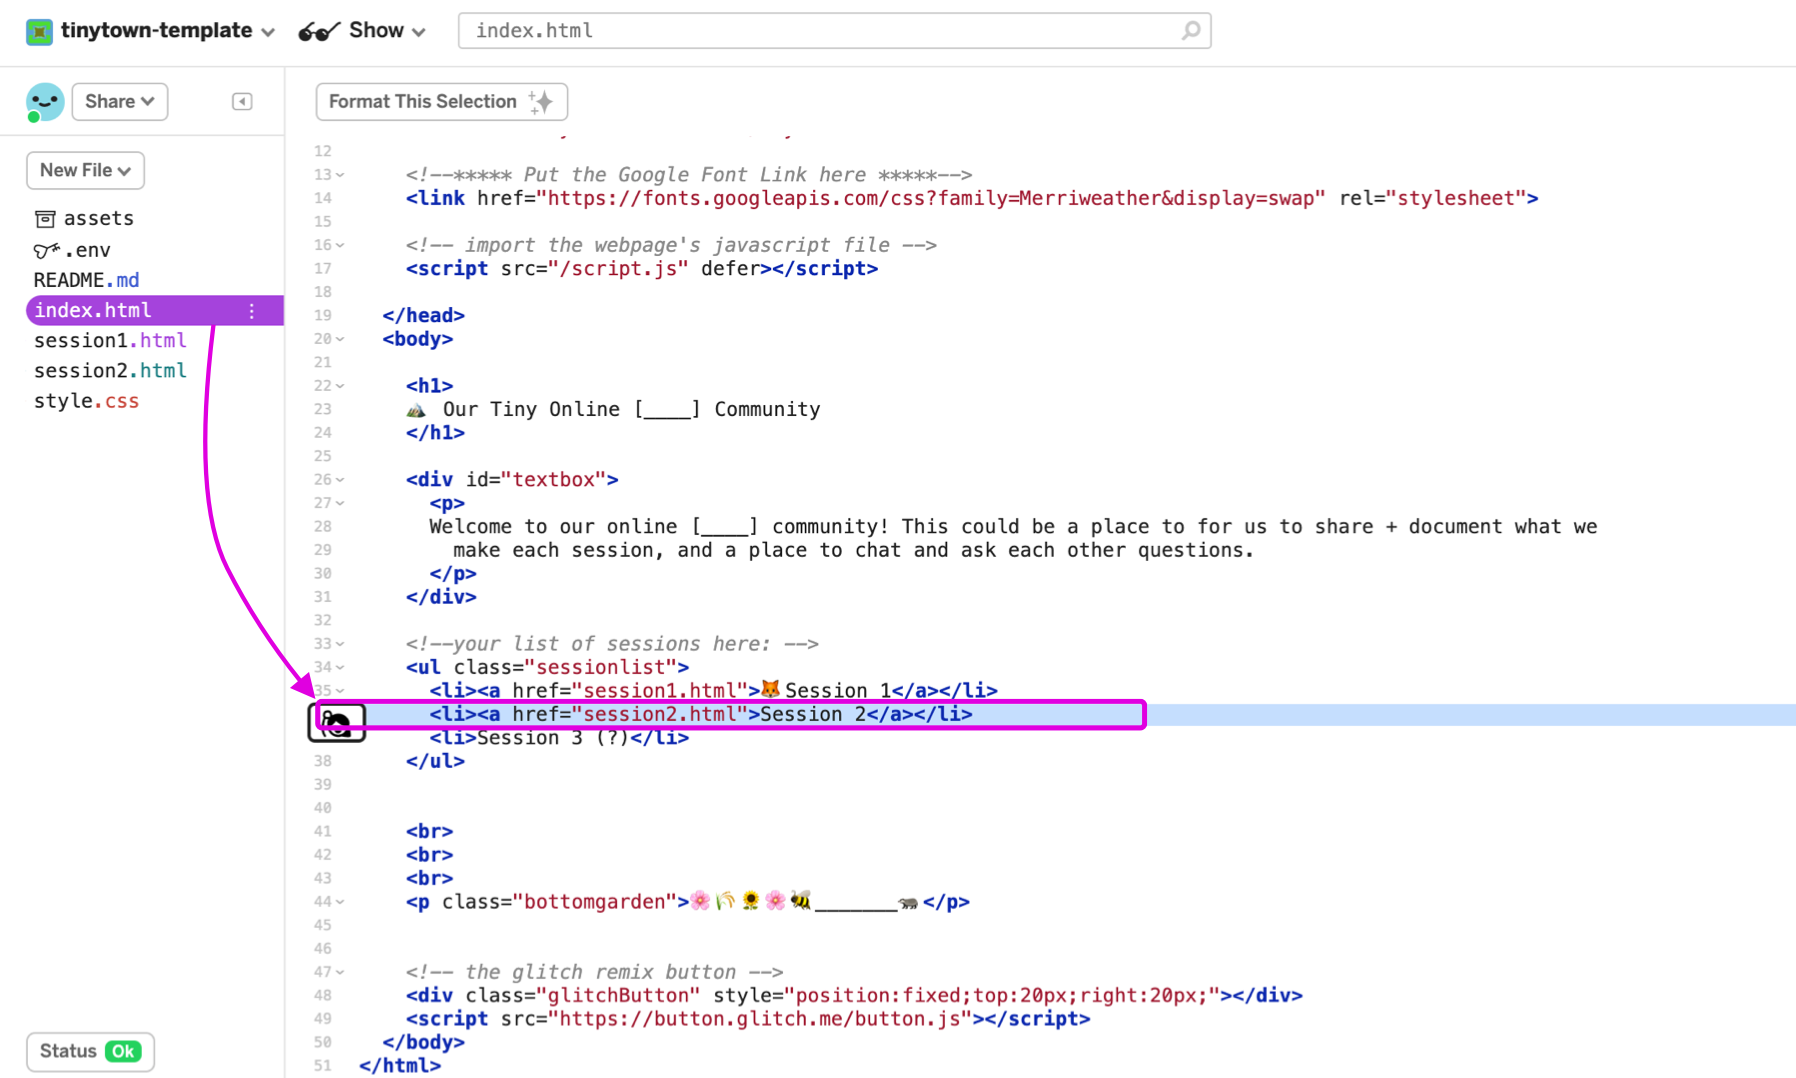Click the archive icon next to assets
The width and height of the screenshot is (1796, 1078).
coord(44,217)
